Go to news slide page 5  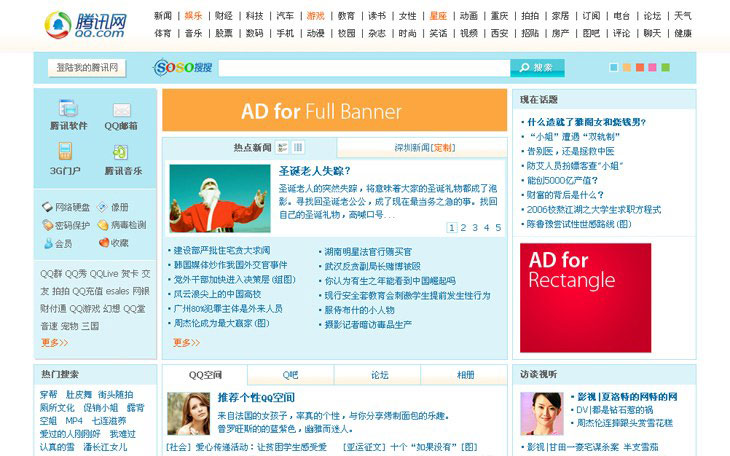[498, 227]
